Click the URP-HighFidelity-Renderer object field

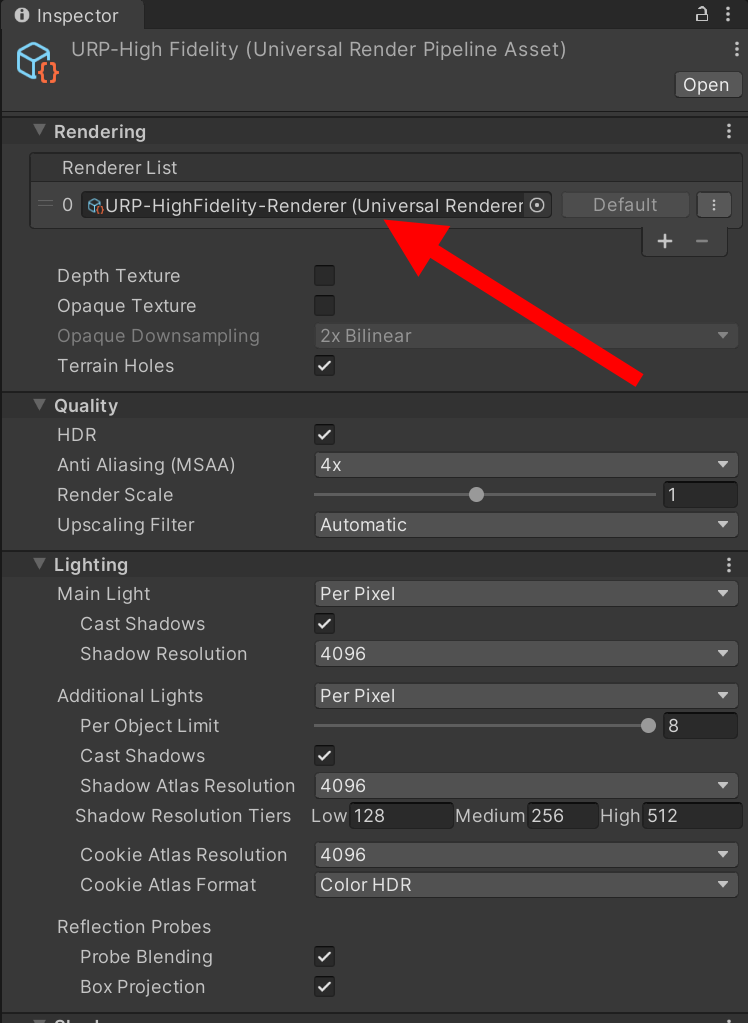click(316, 205)
